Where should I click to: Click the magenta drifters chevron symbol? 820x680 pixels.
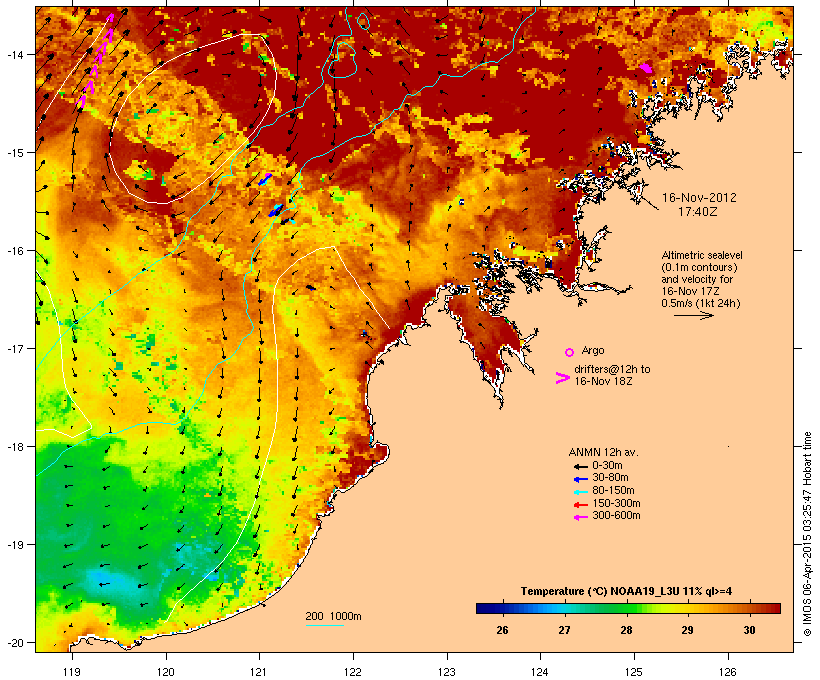(562, 378)
